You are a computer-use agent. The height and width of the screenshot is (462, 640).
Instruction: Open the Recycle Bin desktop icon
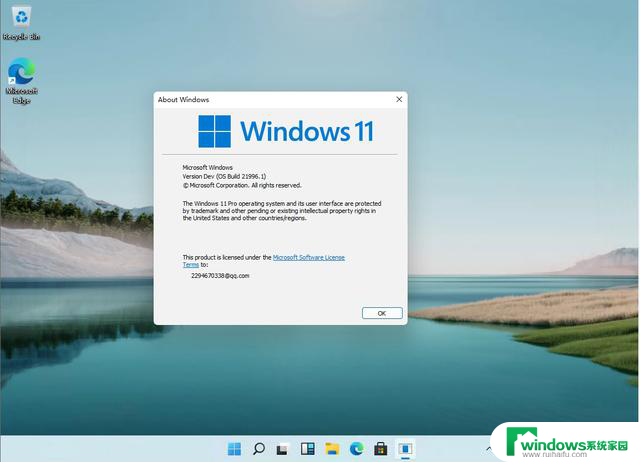[x=21, y=24]
